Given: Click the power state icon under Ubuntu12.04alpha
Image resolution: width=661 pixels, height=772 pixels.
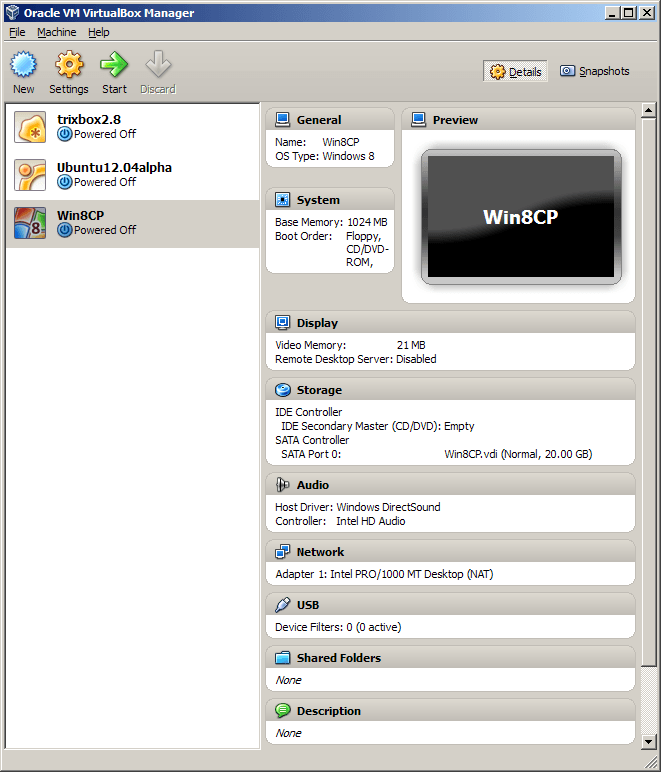Looking at the screenshot, I should [x=64, y=182].
